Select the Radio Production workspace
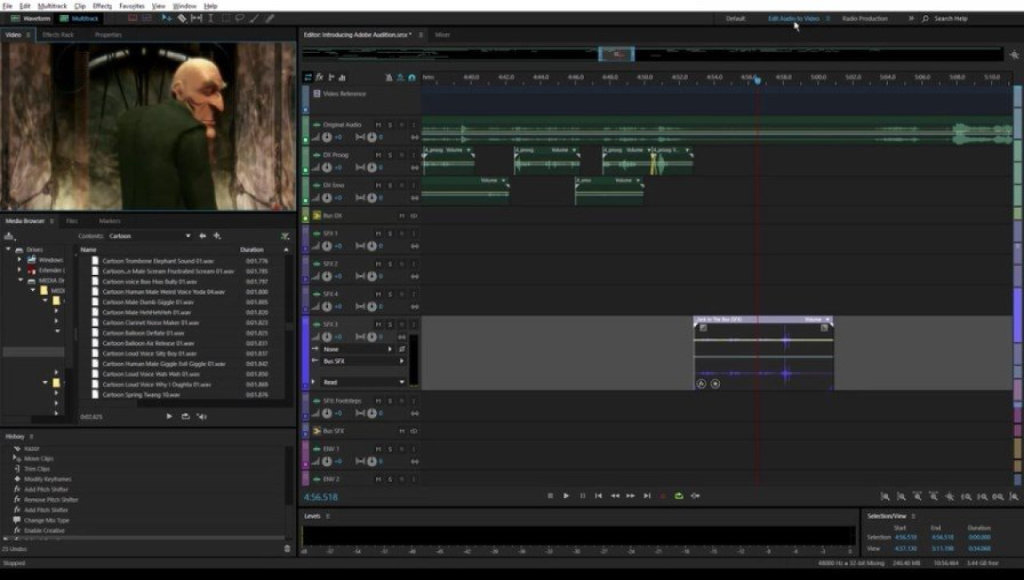 coord(865,18)
